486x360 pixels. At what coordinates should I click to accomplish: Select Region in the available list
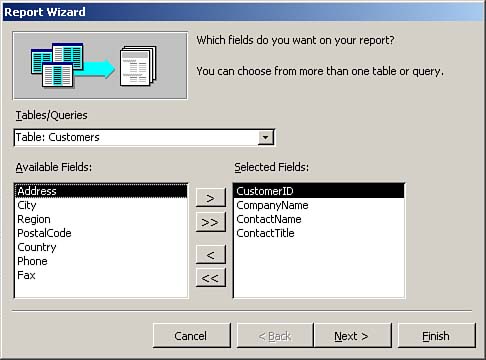coord(101,219)
